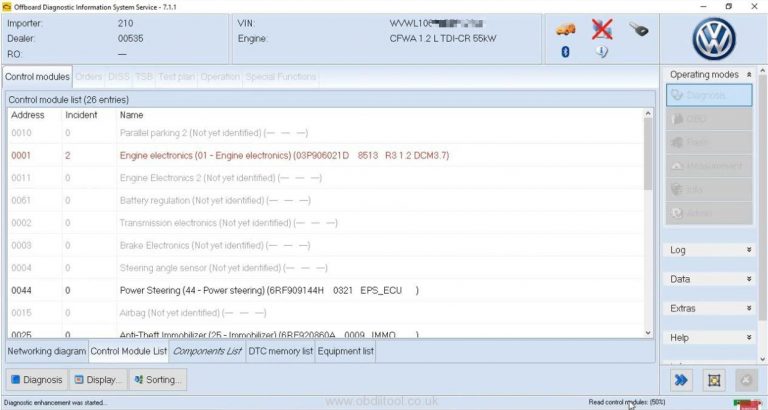Open the TSB tab
This screenshot has height=410, width=768.
pyautogui.click(x=144, y=77)
